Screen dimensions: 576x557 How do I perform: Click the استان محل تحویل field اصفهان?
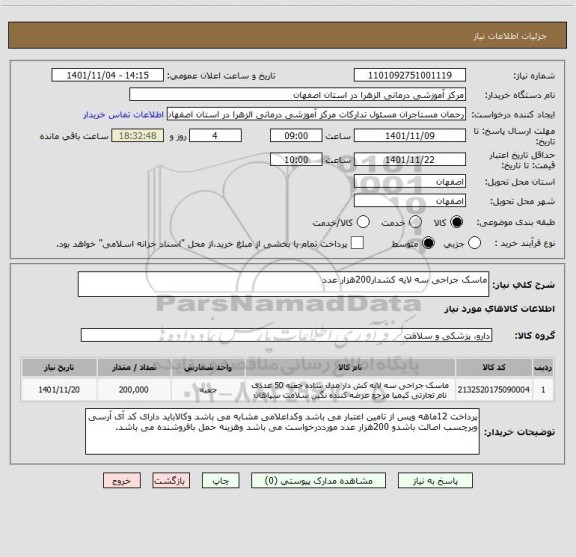[x=410, y=182]
